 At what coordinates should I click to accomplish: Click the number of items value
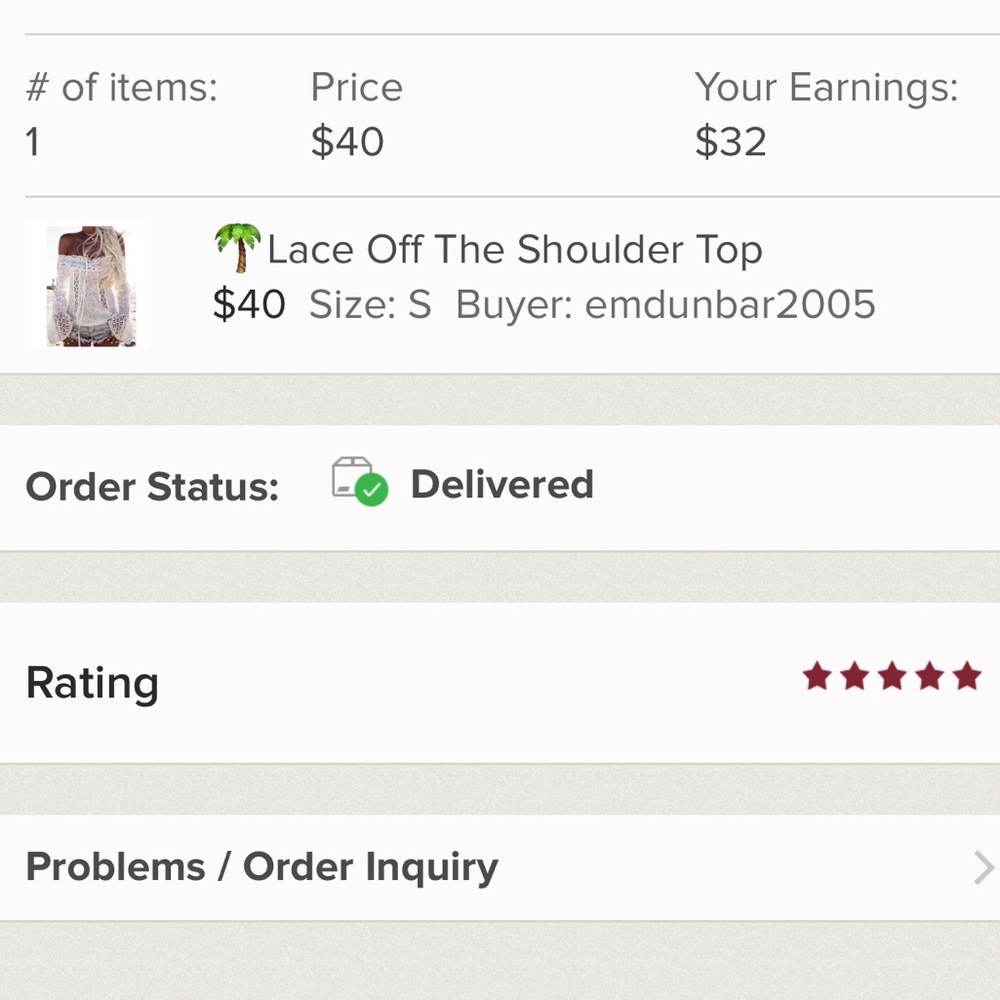(x=33, y=142)
